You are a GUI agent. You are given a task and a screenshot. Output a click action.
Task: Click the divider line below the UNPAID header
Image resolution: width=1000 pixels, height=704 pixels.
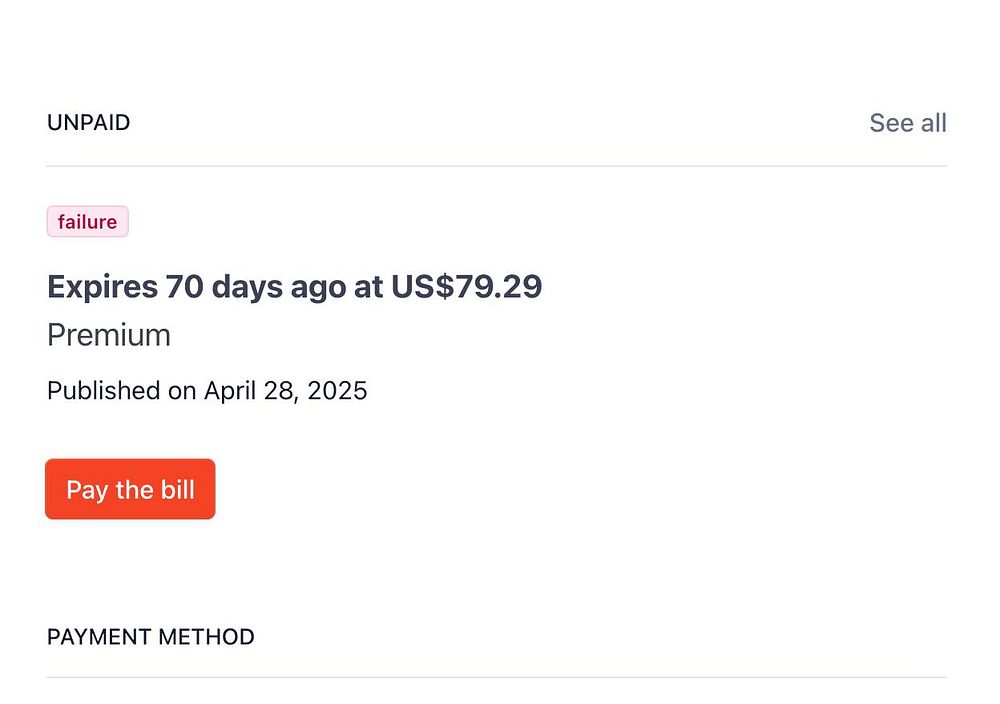click(496, 166)
